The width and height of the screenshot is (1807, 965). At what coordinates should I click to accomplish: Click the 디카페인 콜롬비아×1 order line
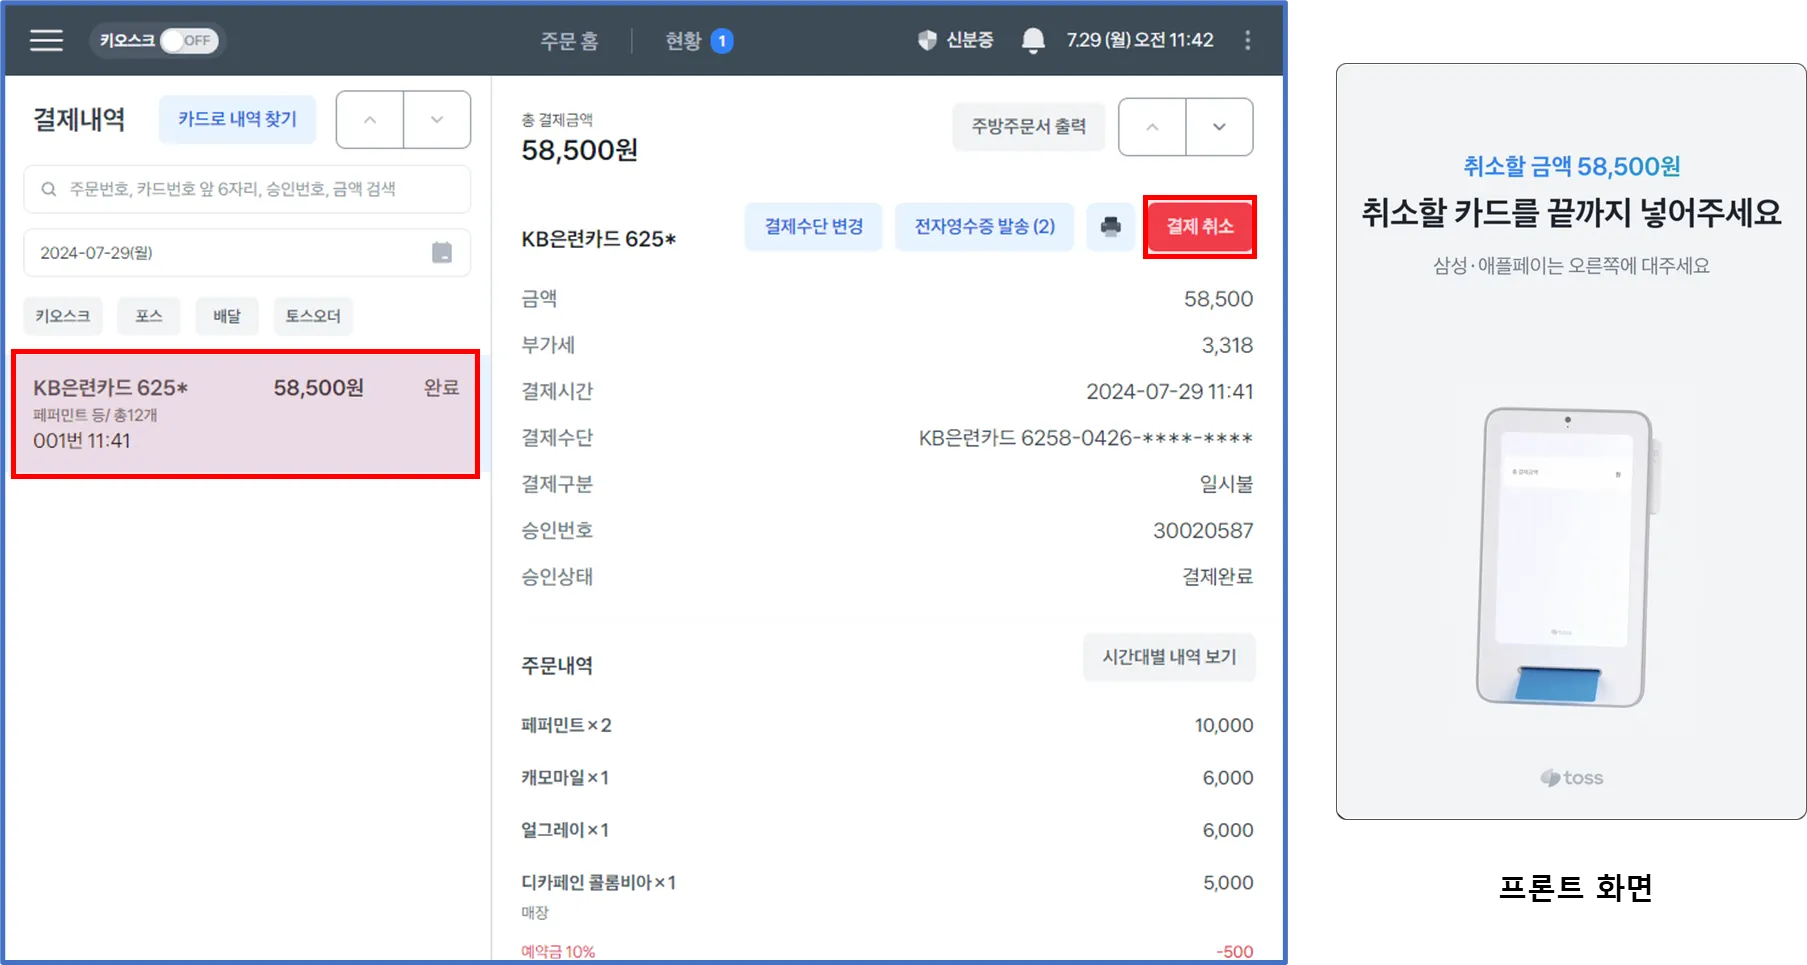887,883
